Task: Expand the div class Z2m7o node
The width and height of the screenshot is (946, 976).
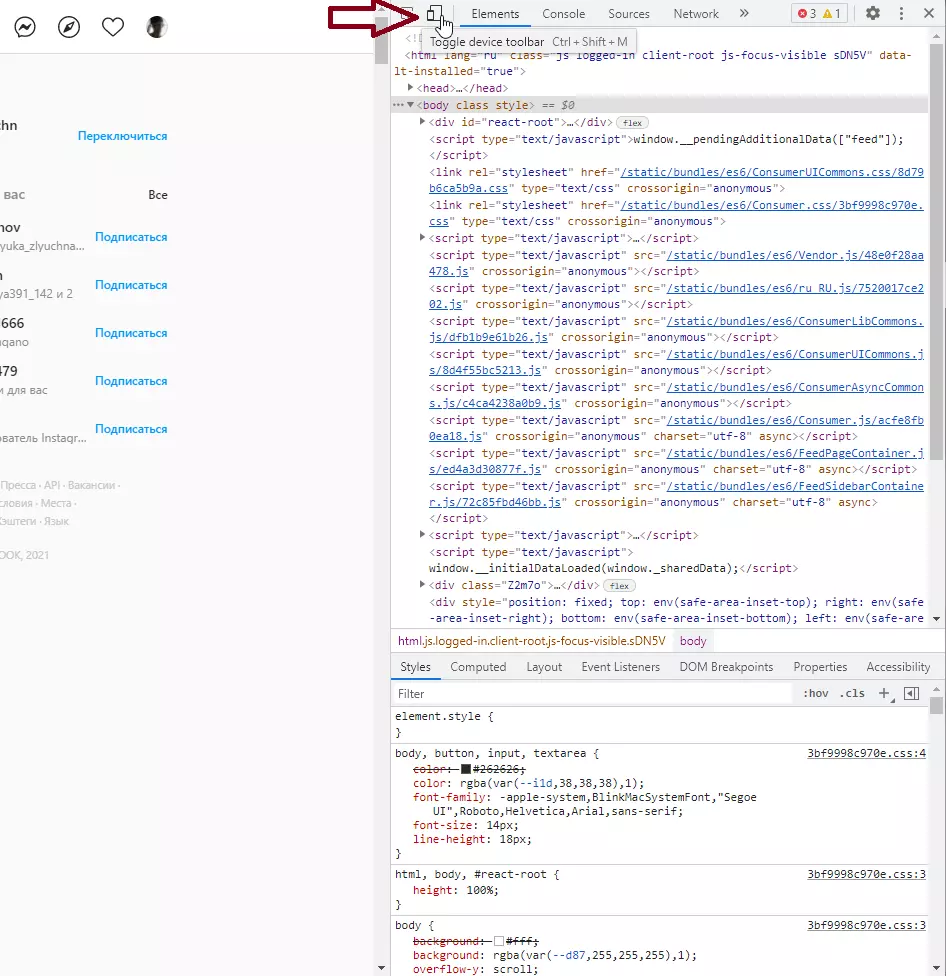Action: tap(422, 585)
